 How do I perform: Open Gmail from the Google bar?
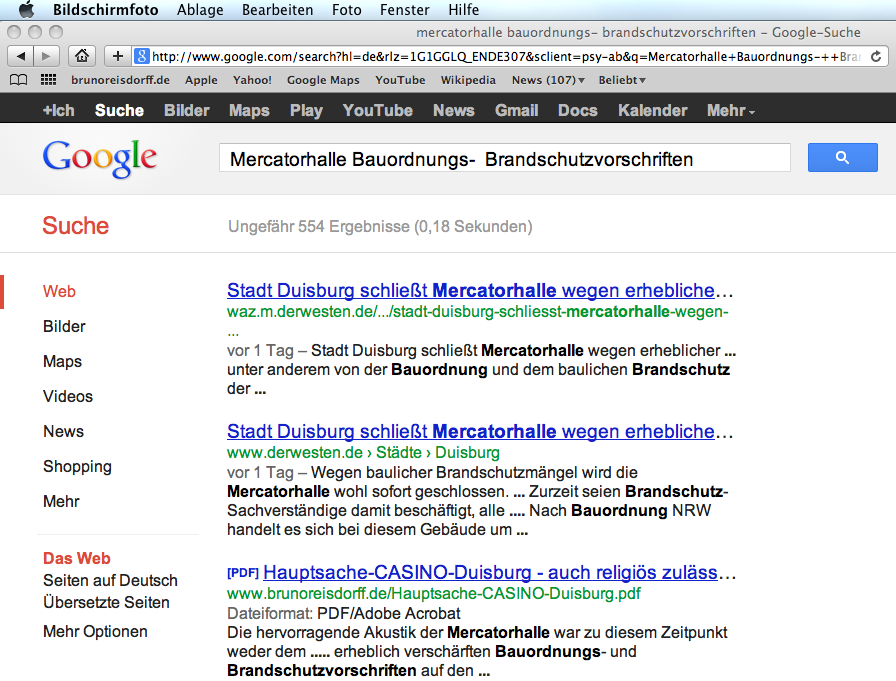[x=517, y=110]
